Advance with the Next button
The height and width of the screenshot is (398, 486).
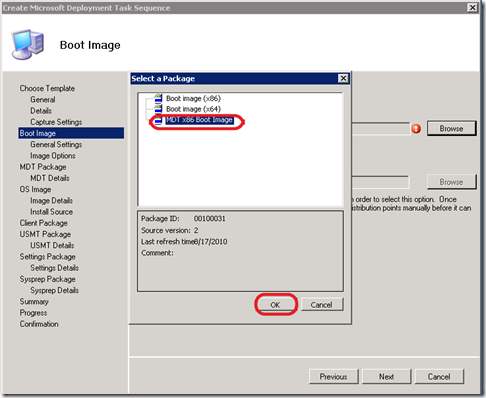(387, 377)
